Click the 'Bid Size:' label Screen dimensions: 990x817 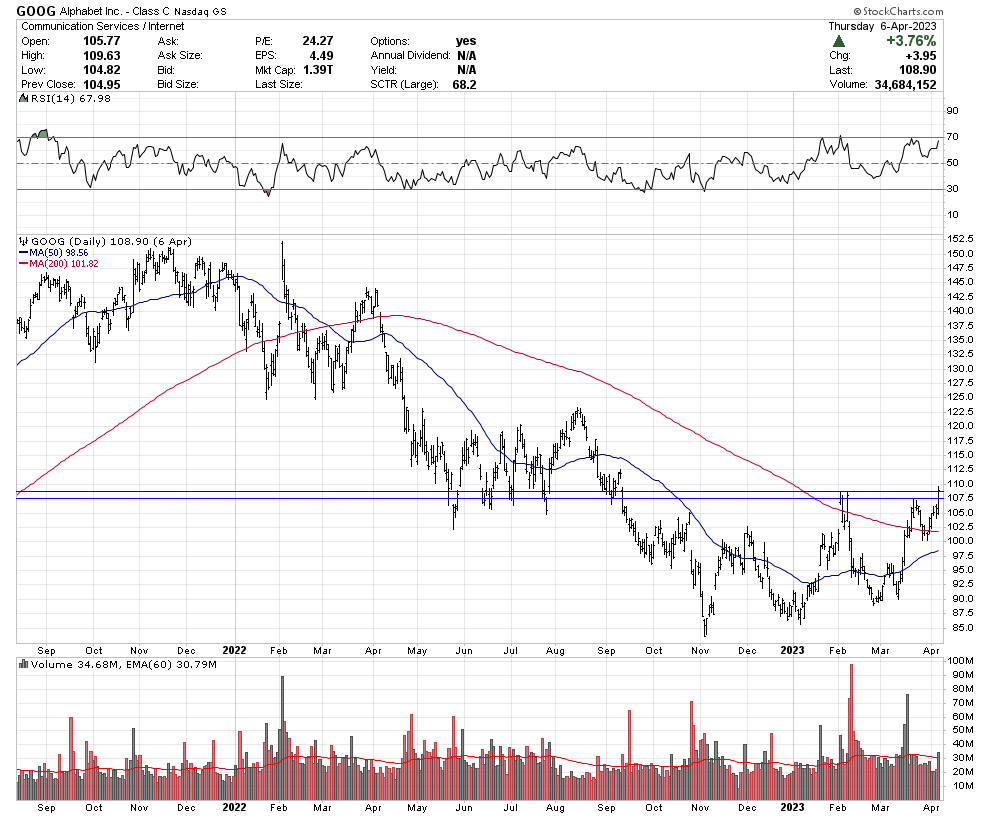click(x=178, y=85)
